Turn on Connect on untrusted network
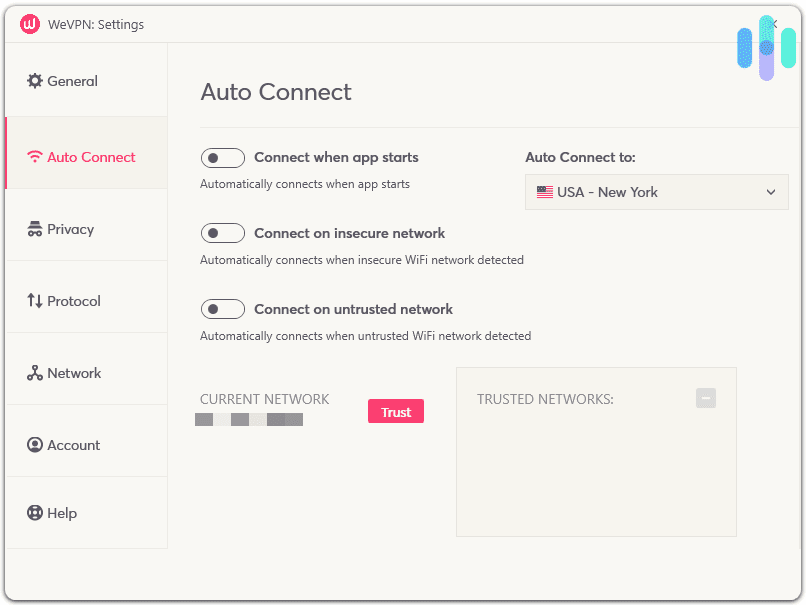The height and width of the screenshot is (605, 806). coord(222,309)
